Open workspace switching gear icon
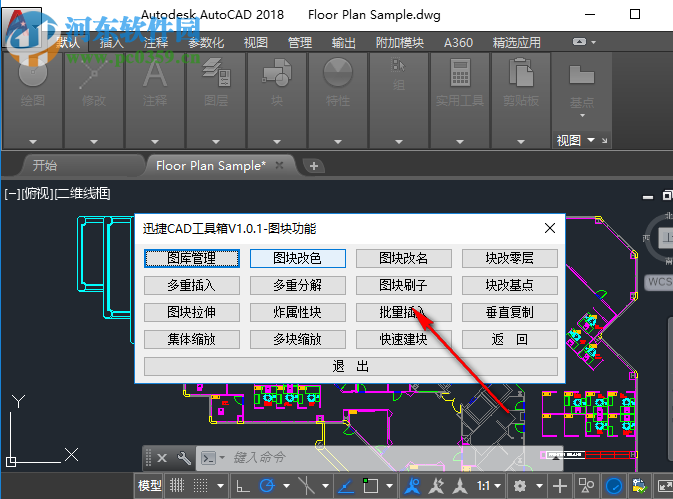The image size is (673, 499). pos(520,486)
